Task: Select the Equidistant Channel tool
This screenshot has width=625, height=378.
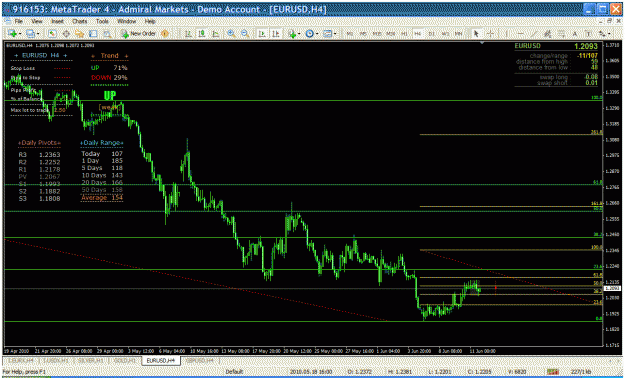Action: pos(548,34)
